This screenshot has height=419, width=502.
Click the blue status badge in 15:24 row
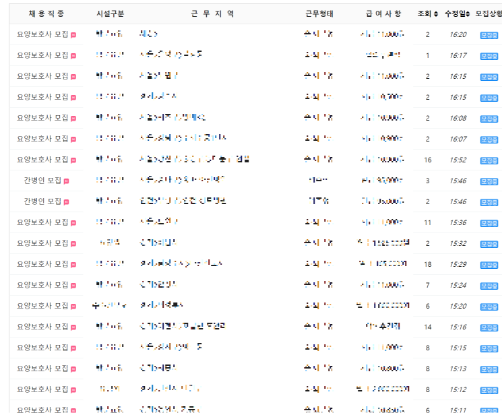point(489,286)
